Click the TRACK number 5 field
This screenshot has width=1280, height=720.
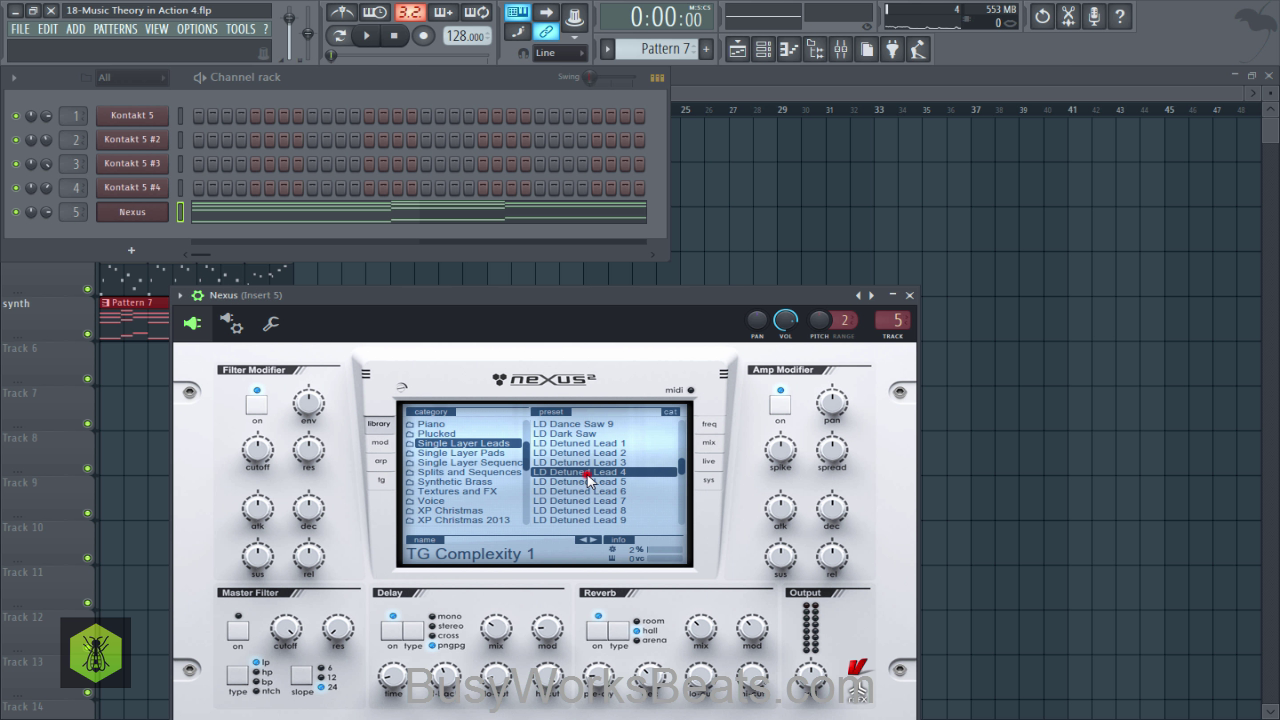pyautogui.click(x=893, y=320)
